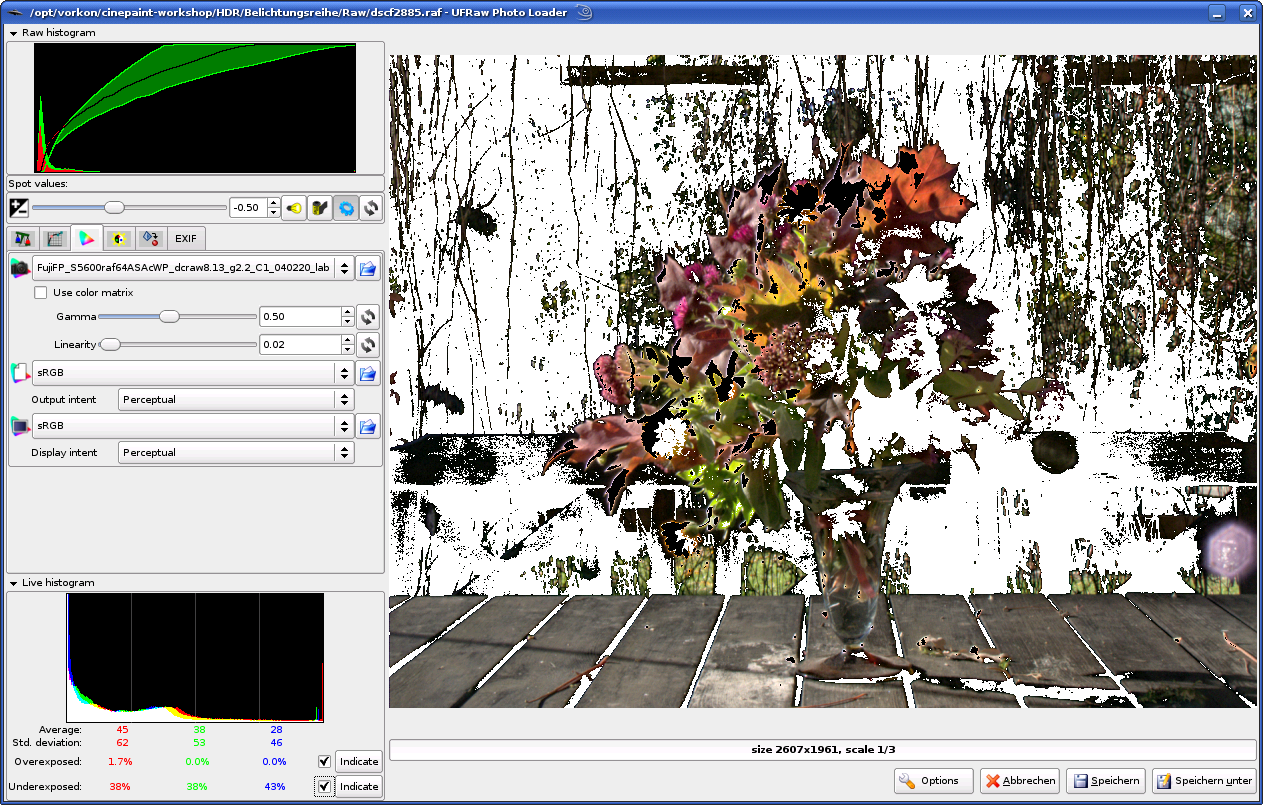1263x805 pixels.
Task: Click the blue gear auto exposure icon
Action: [346, 208]
